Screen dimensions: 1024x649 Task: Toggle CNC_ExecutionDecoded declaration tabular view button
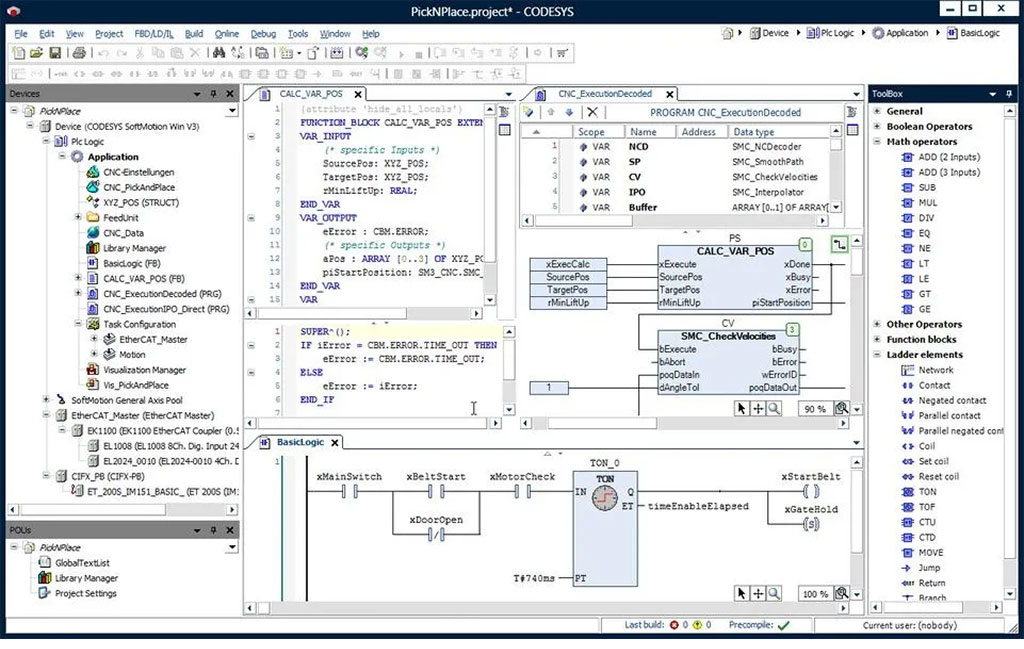tap(852, 130)
